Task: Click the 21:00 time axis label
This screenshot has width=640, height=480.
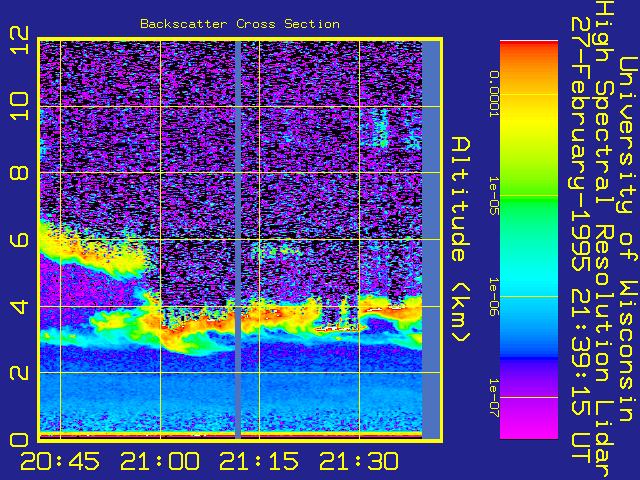Action: coord(160,461)
